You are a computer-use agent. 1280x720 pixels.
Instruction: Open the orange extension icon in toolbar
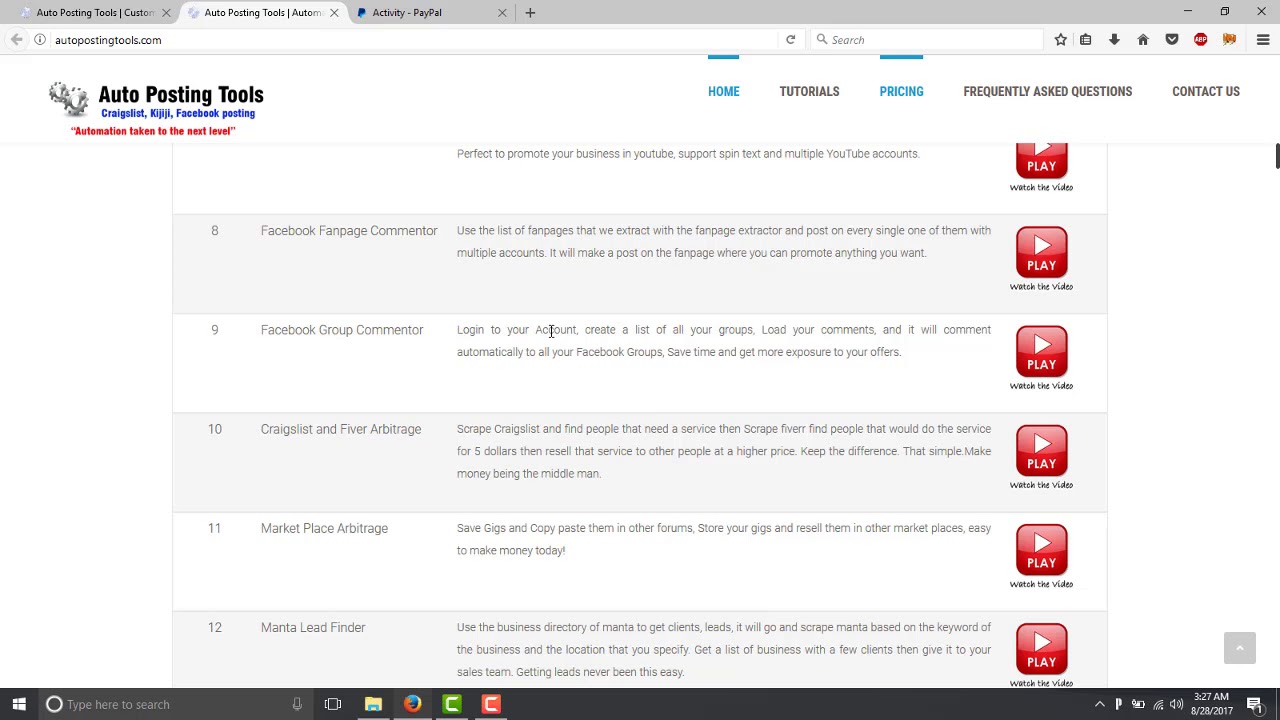[x=1229, y=40]
